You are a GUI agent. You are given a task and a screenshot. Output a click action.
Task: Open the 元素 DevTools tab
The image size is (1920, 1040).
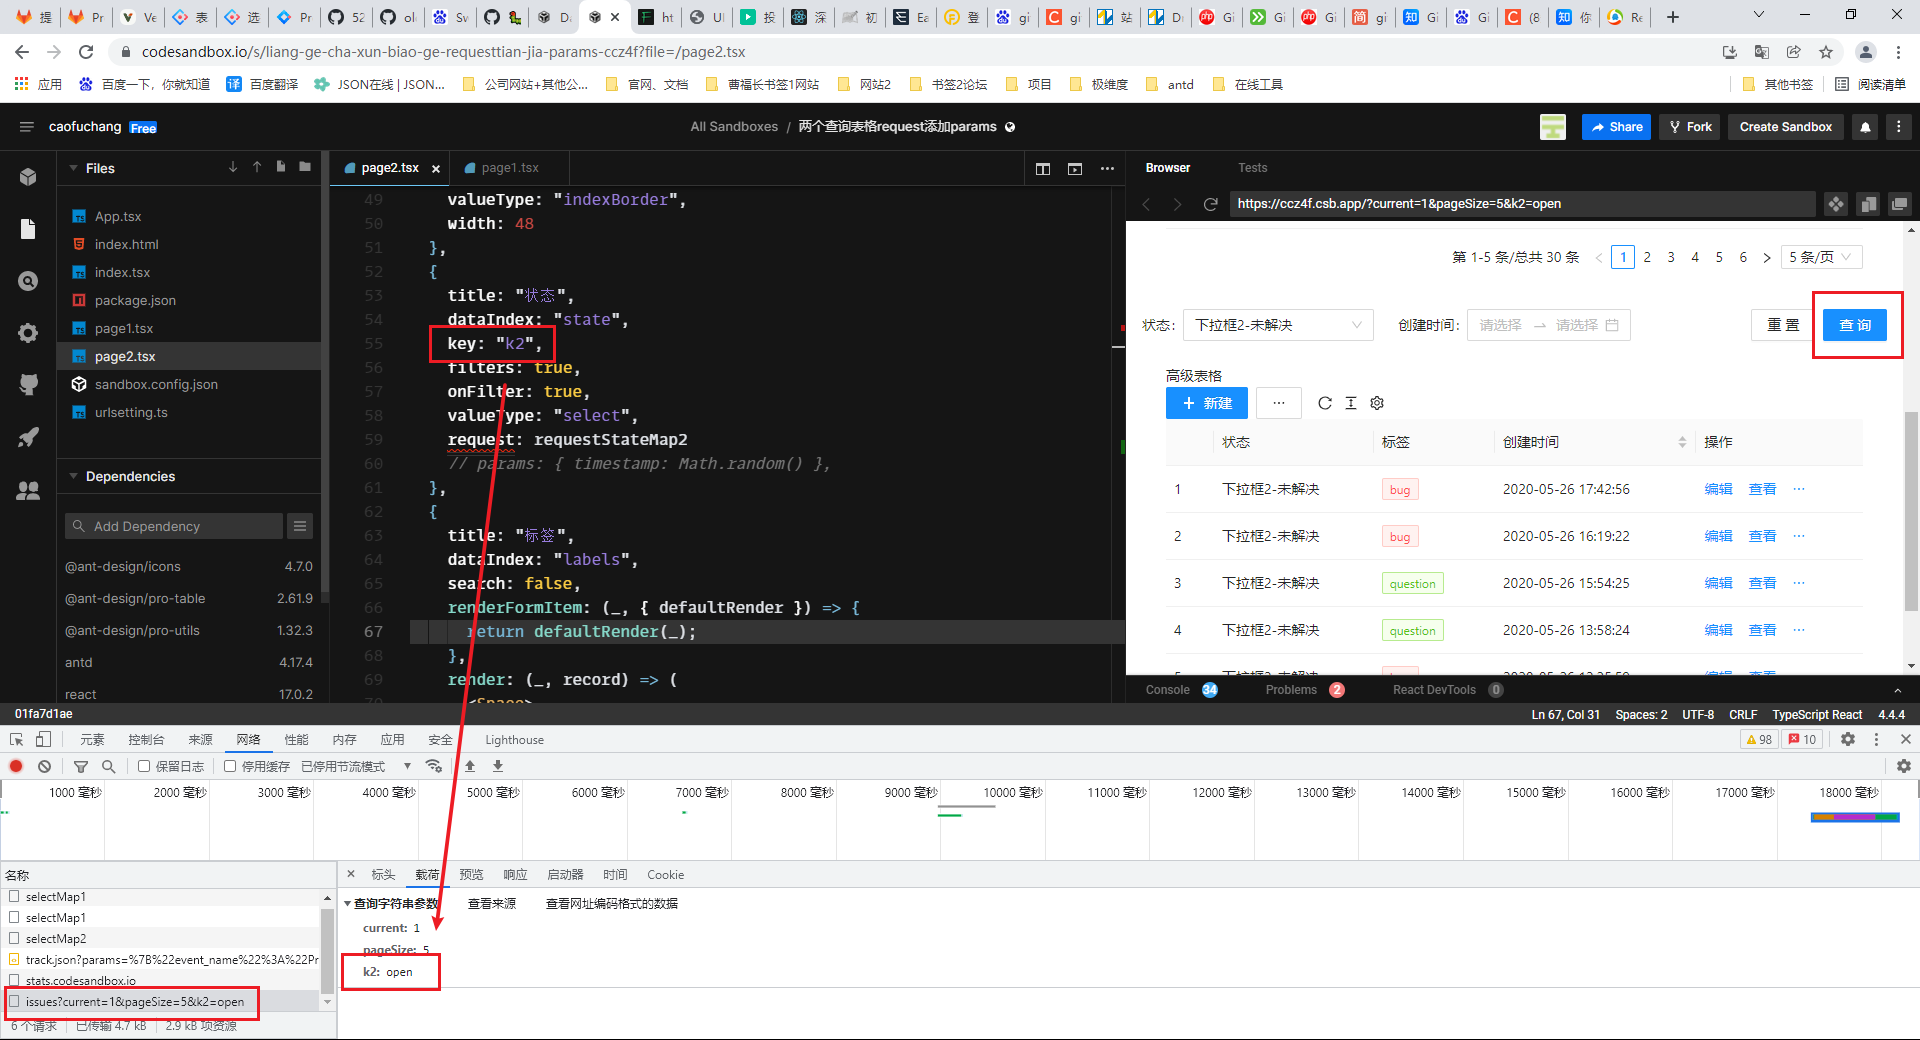tap(92, 739)
